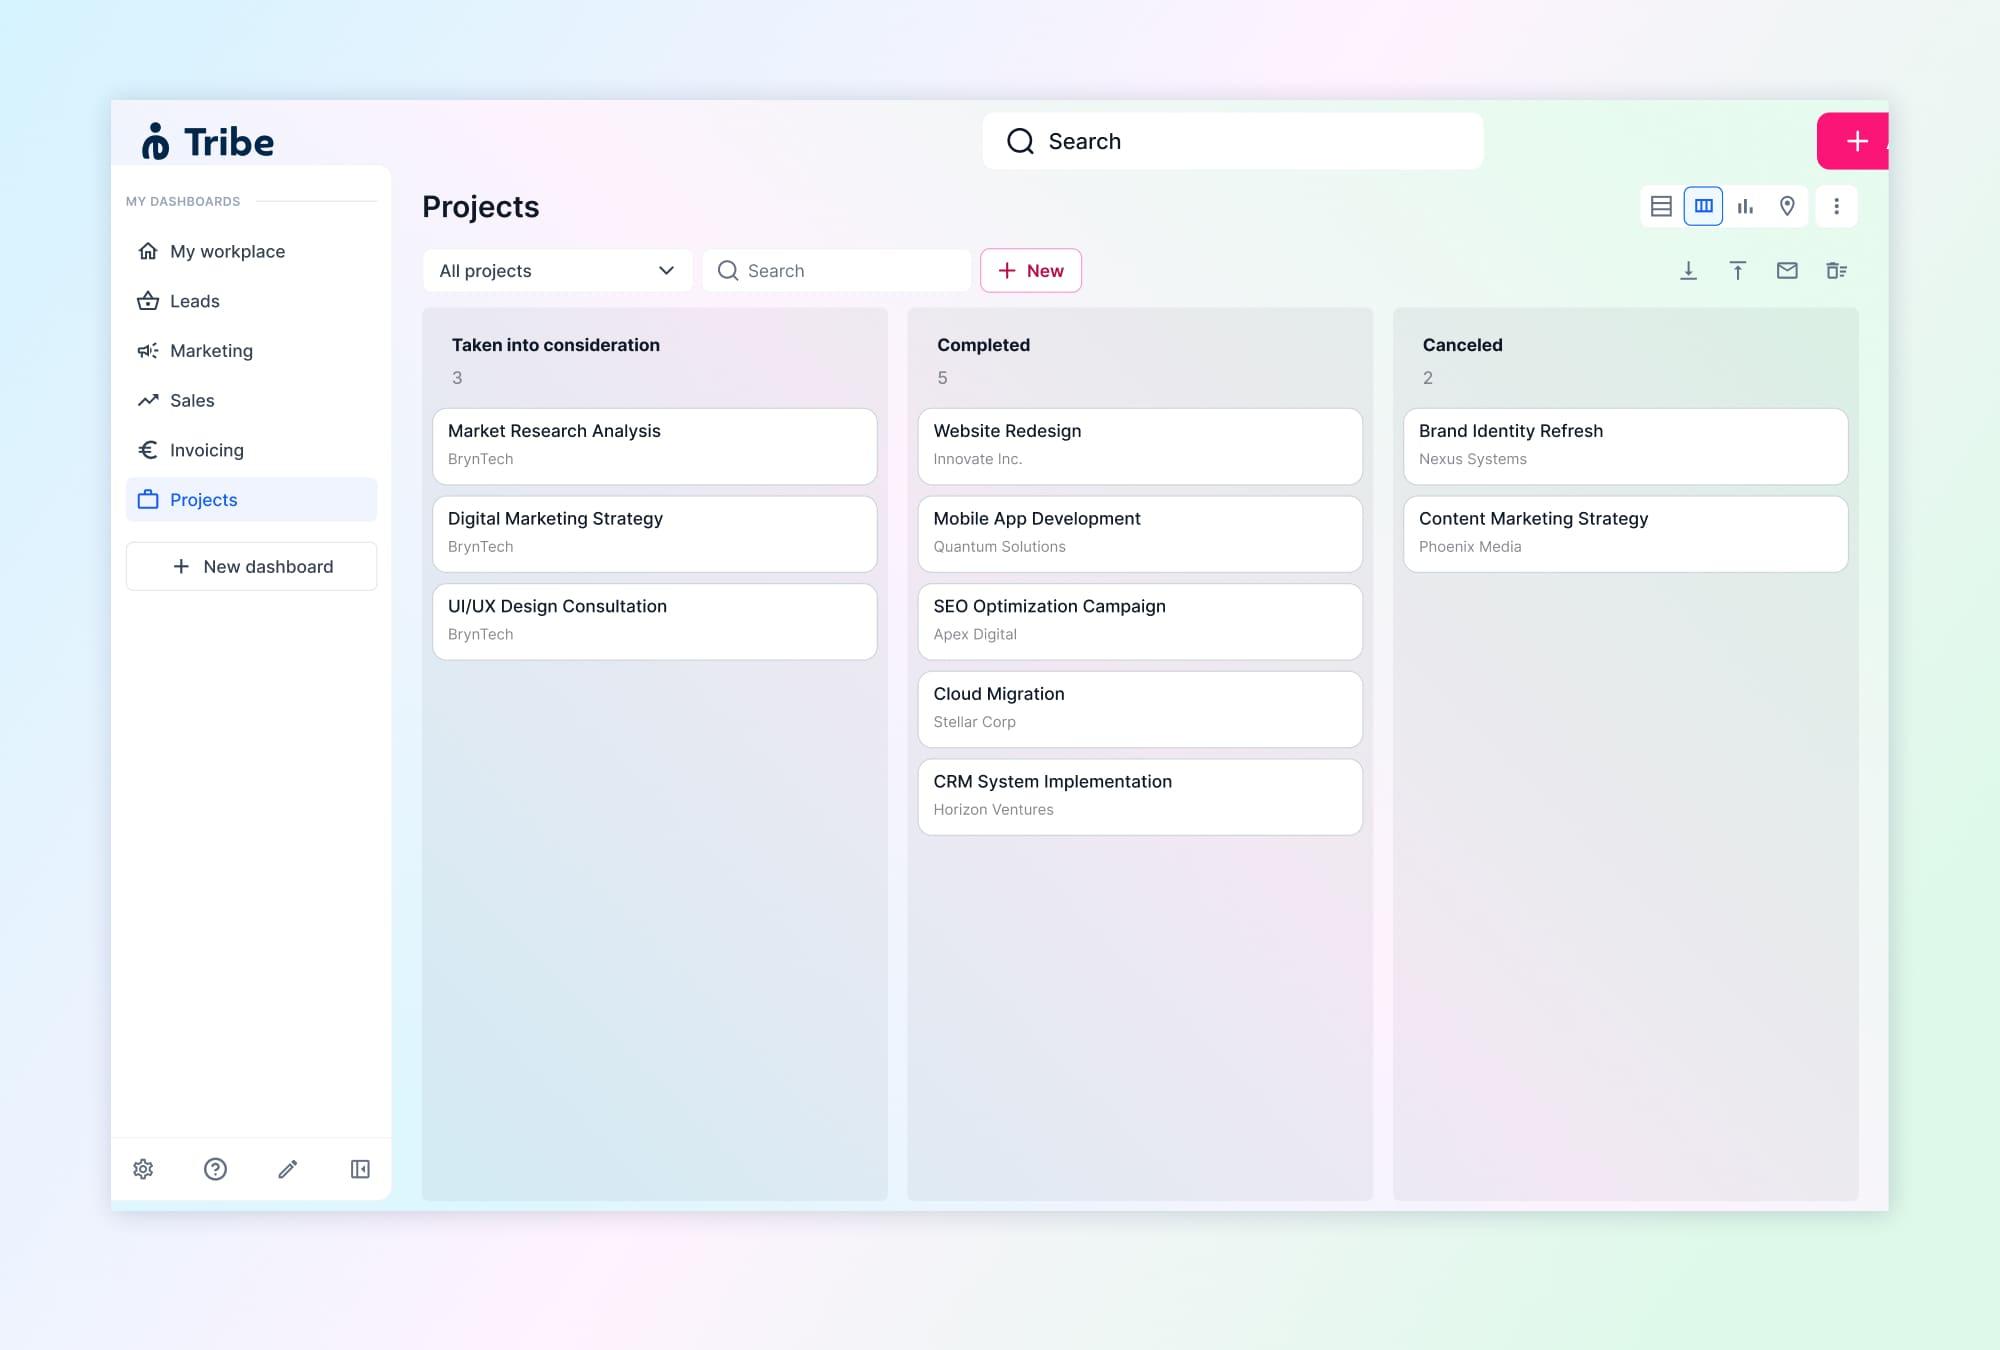2000x1350 pixels.
Task: Click the email envelope icon
Action: click(1787, 270)
